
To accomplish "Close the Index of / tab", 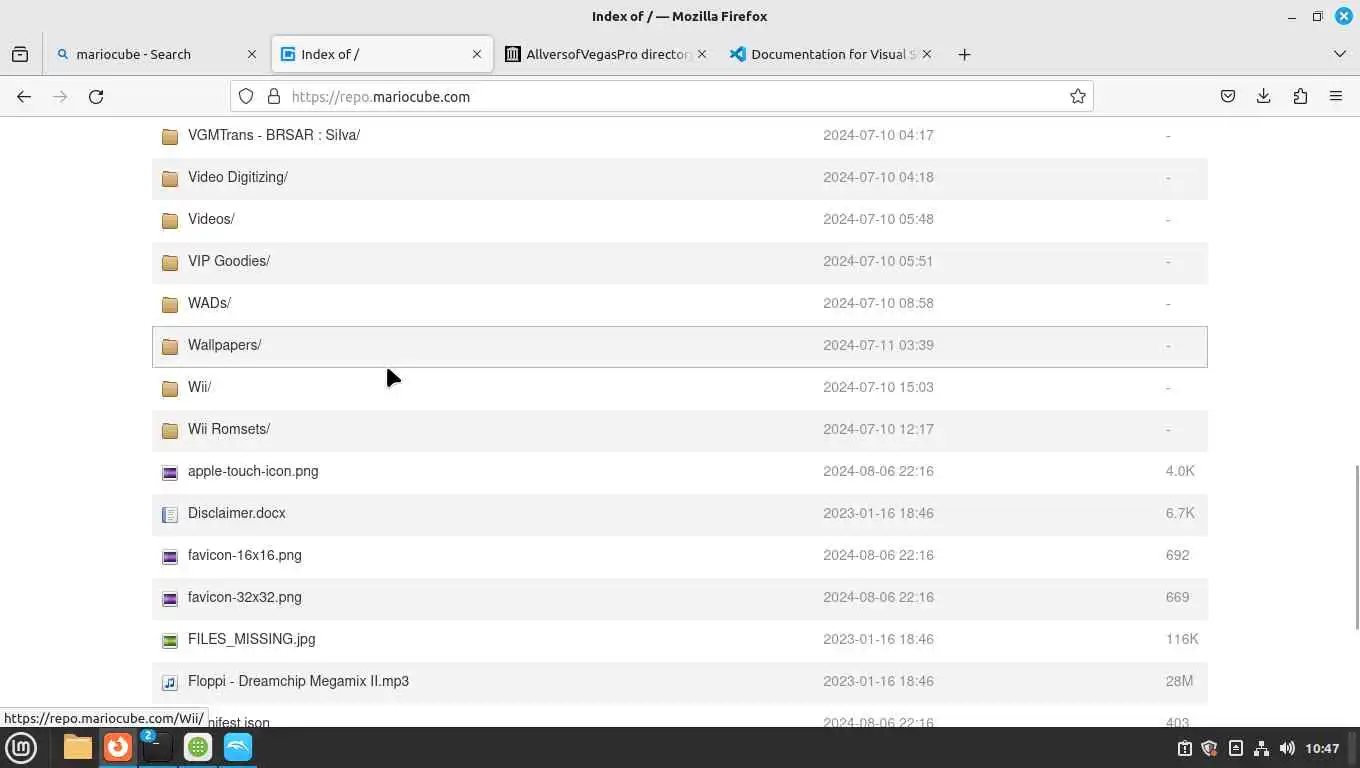I will pos(477,54).
